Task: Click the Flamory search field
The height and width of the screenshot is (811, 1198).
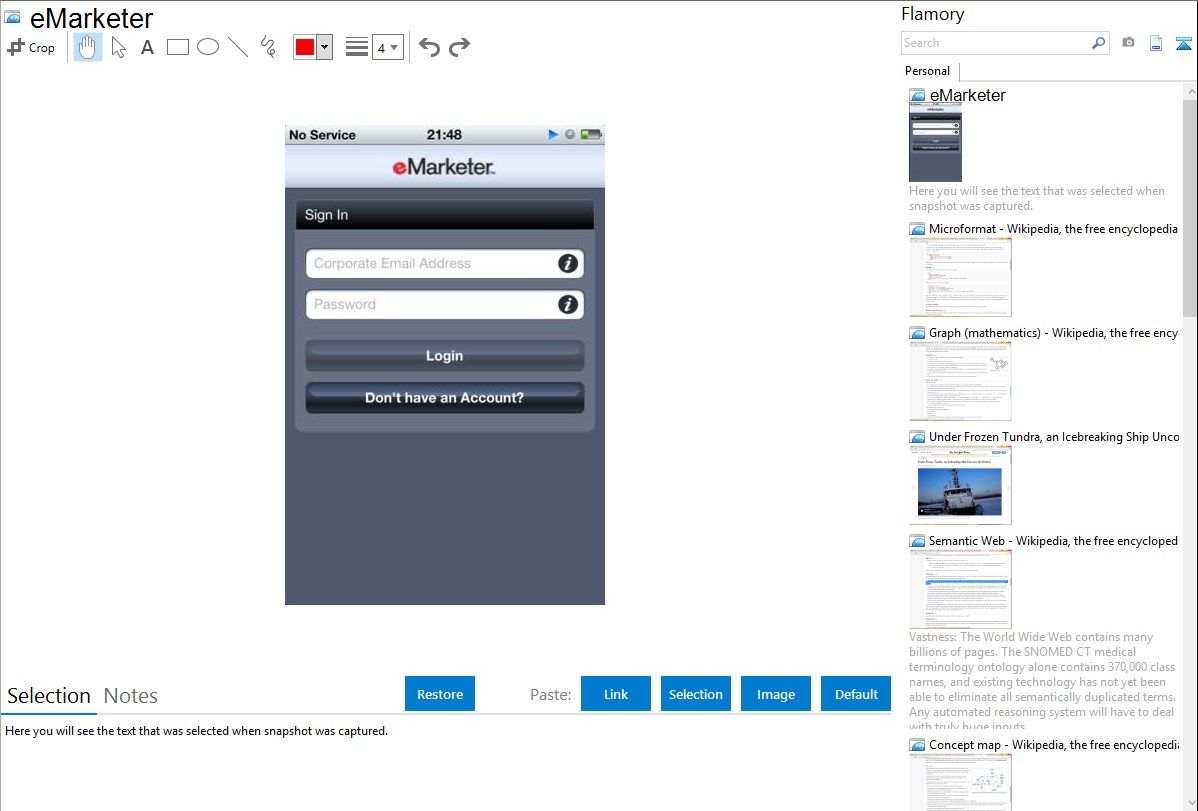Action: tap(996, 43)
